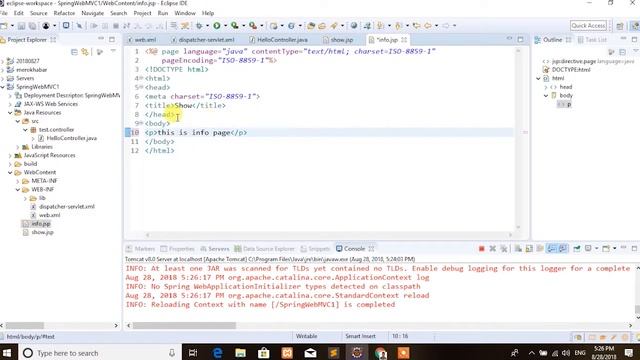Toggle Scroll Lock in Console toolbar
Image resolution: width=640 pixels, height=360 pixels.
tap(529, 249)
